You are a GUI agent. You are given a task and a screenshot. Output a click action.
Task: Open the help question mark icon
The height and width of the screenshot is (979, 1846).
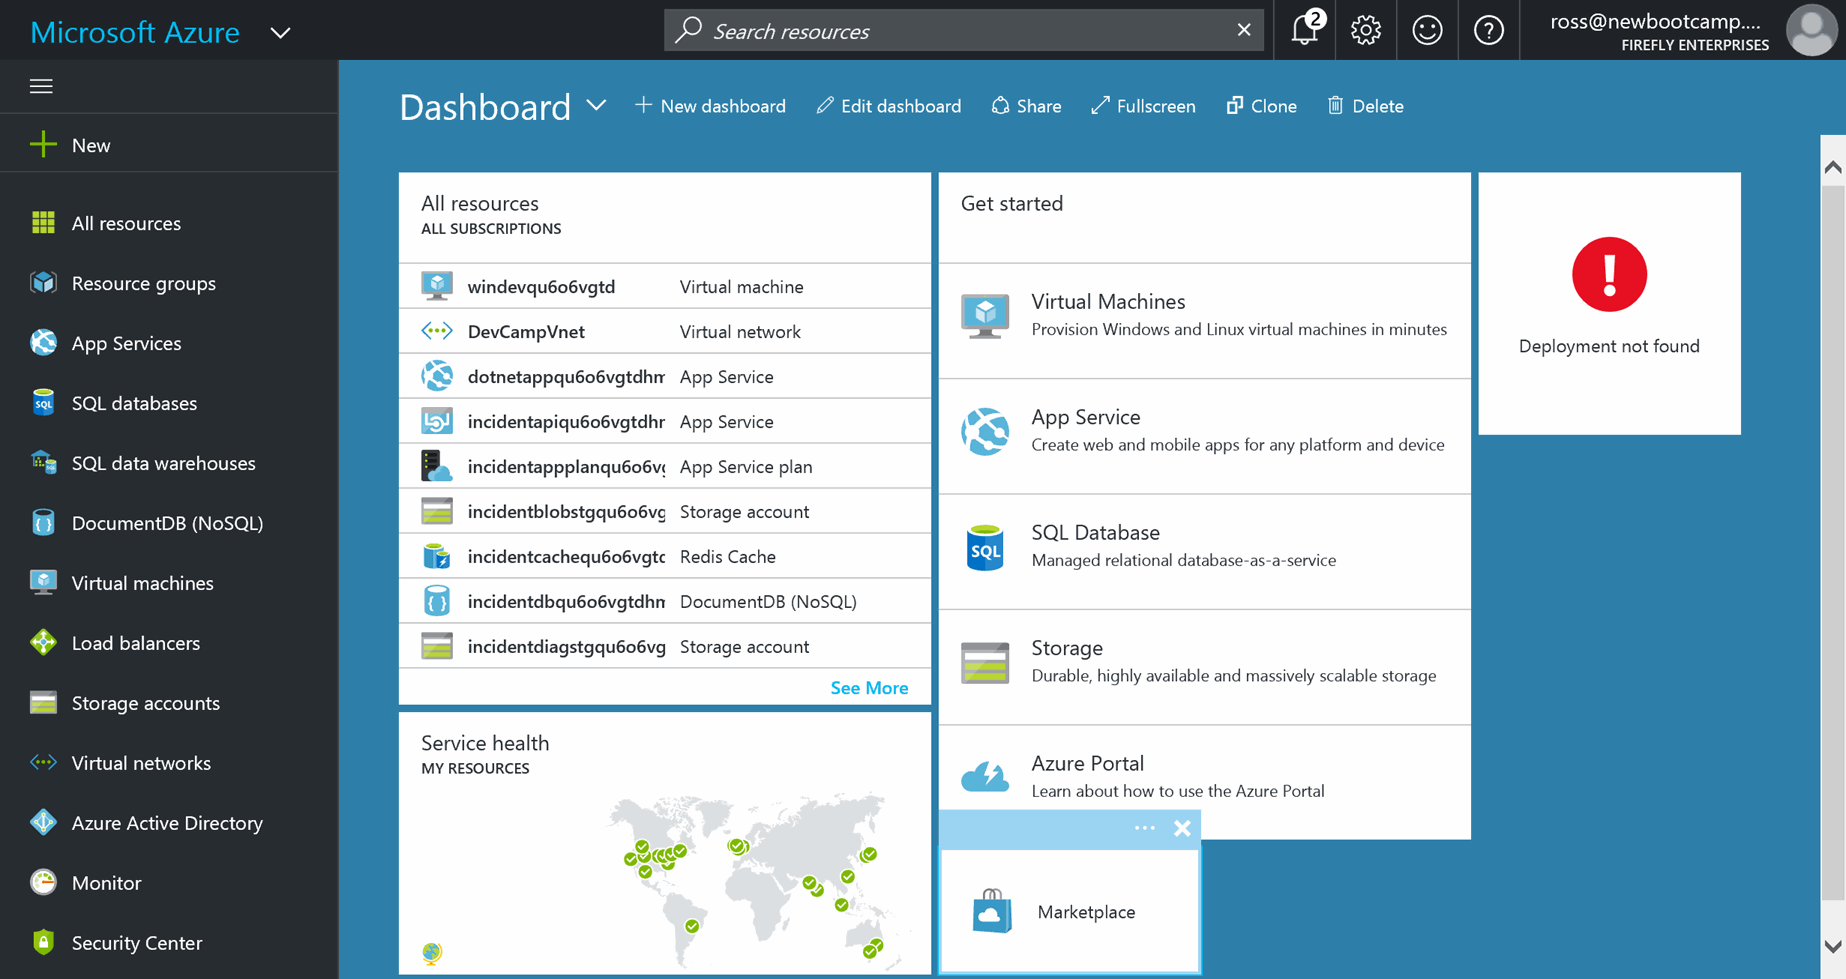pyautogui.click(x=1489, y=30)
